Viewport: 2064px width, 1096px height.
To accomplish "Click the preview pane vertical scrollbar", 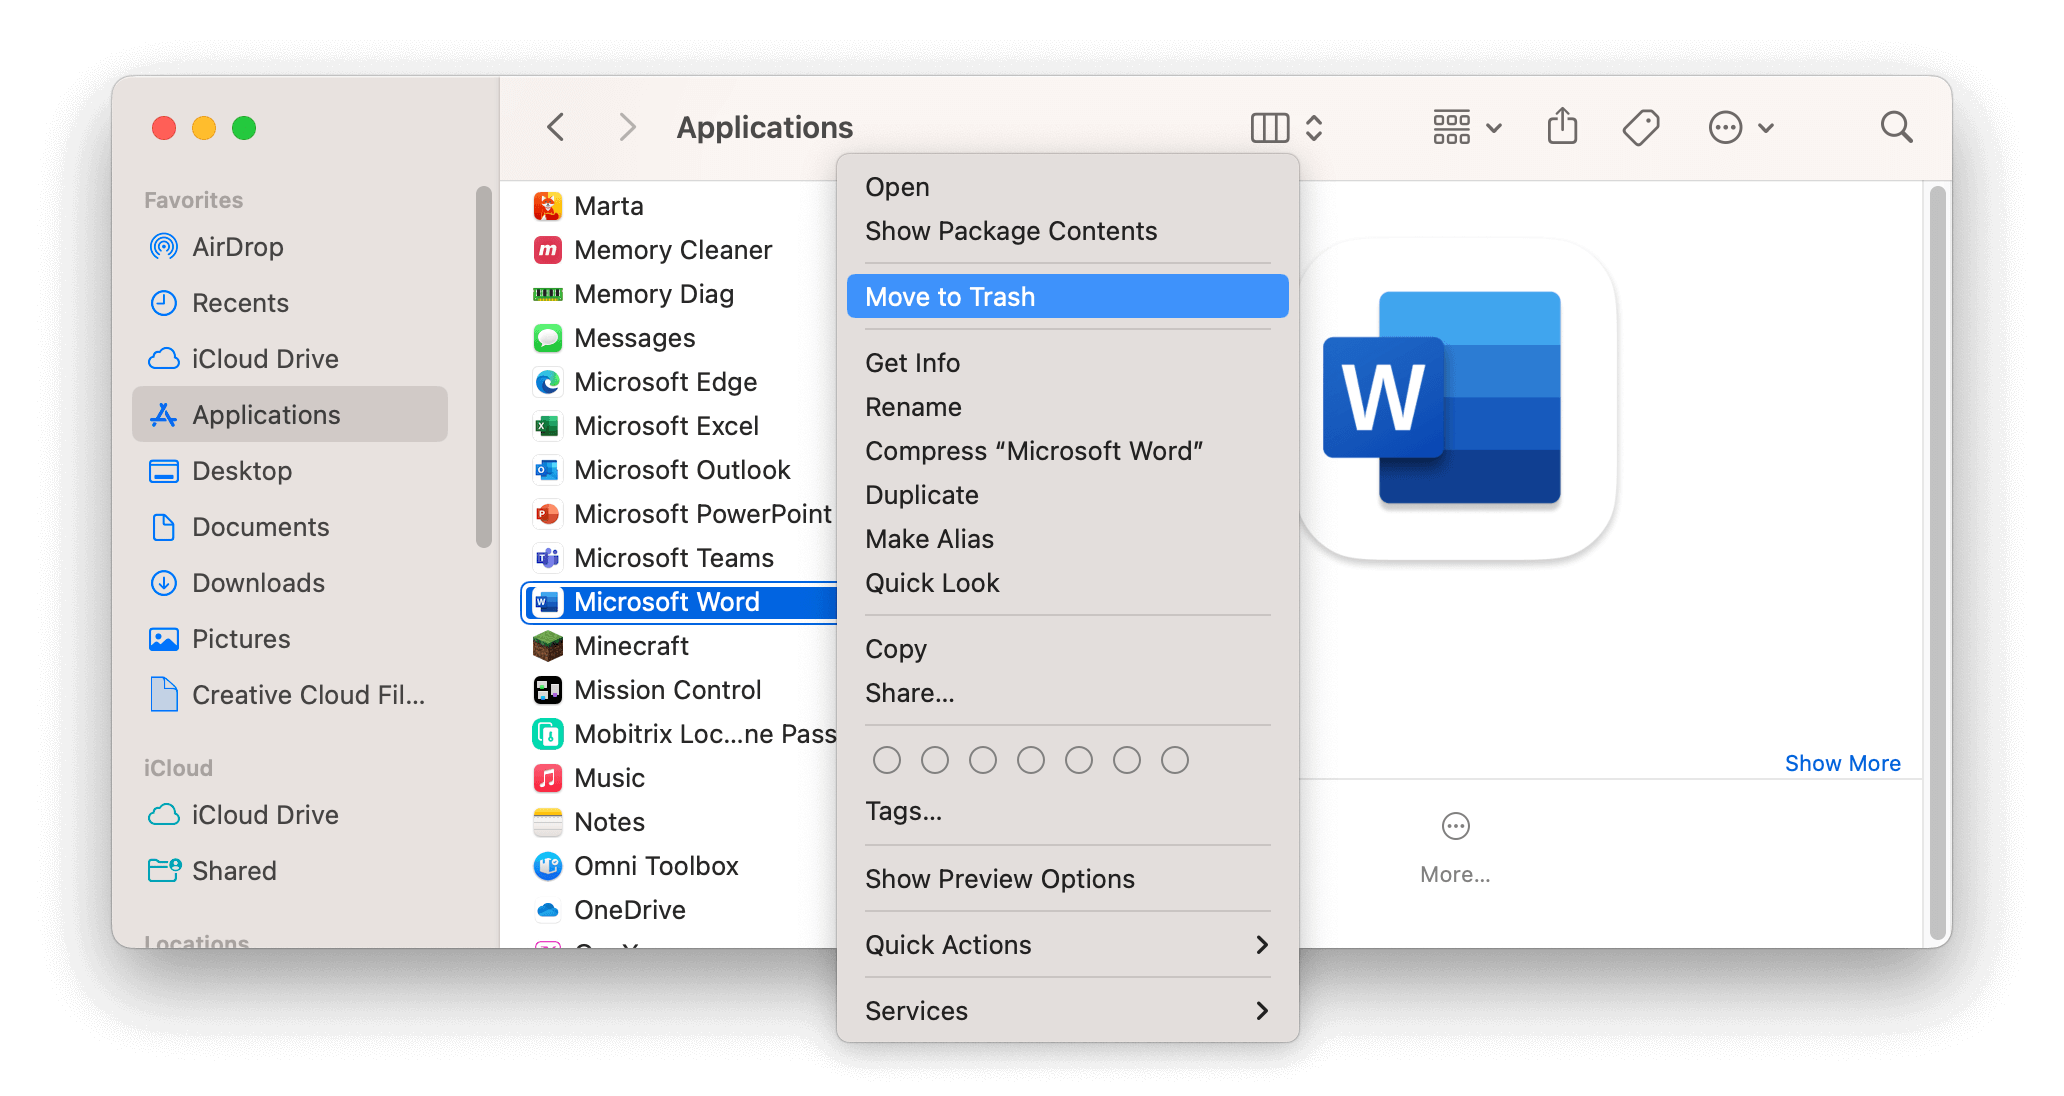I will tap(1937, 563).
